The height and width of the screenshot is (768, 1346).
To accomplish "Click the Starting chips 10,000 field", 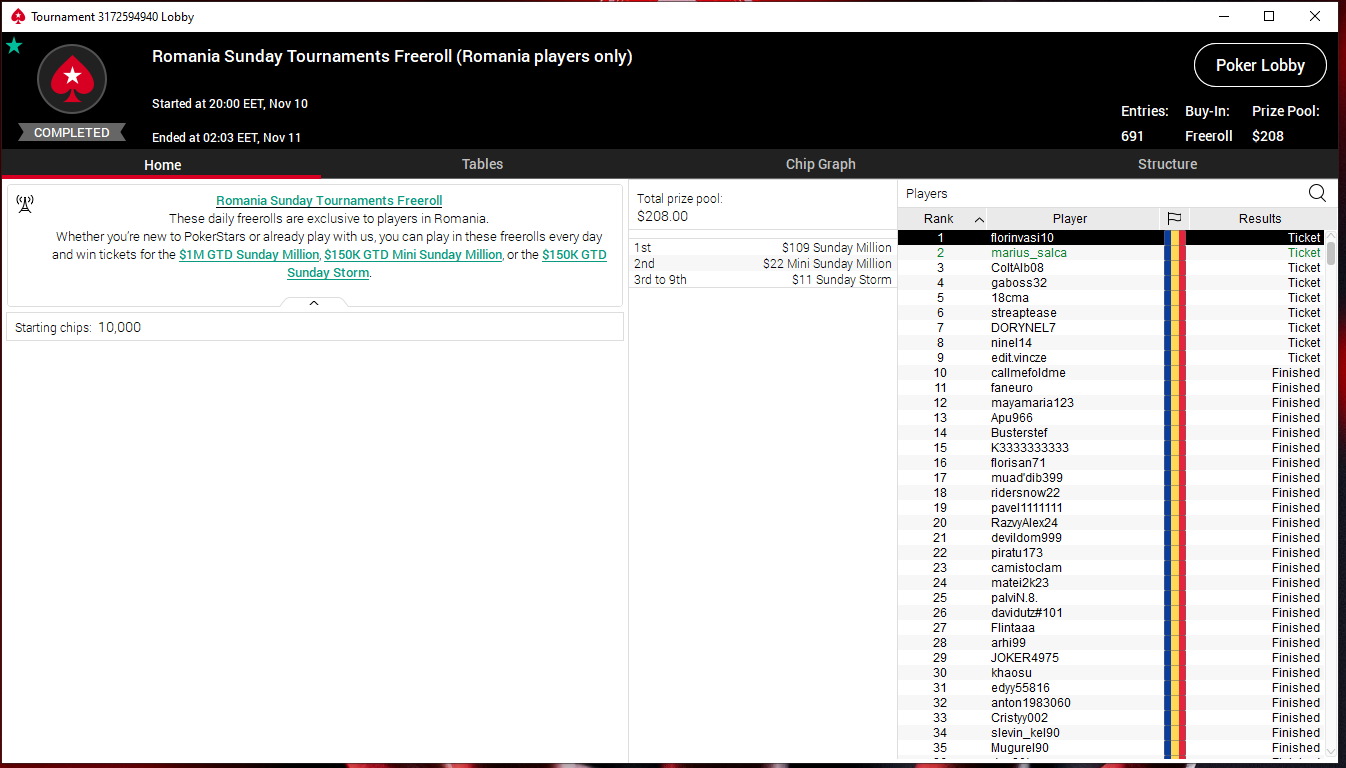I will (315, 327).
